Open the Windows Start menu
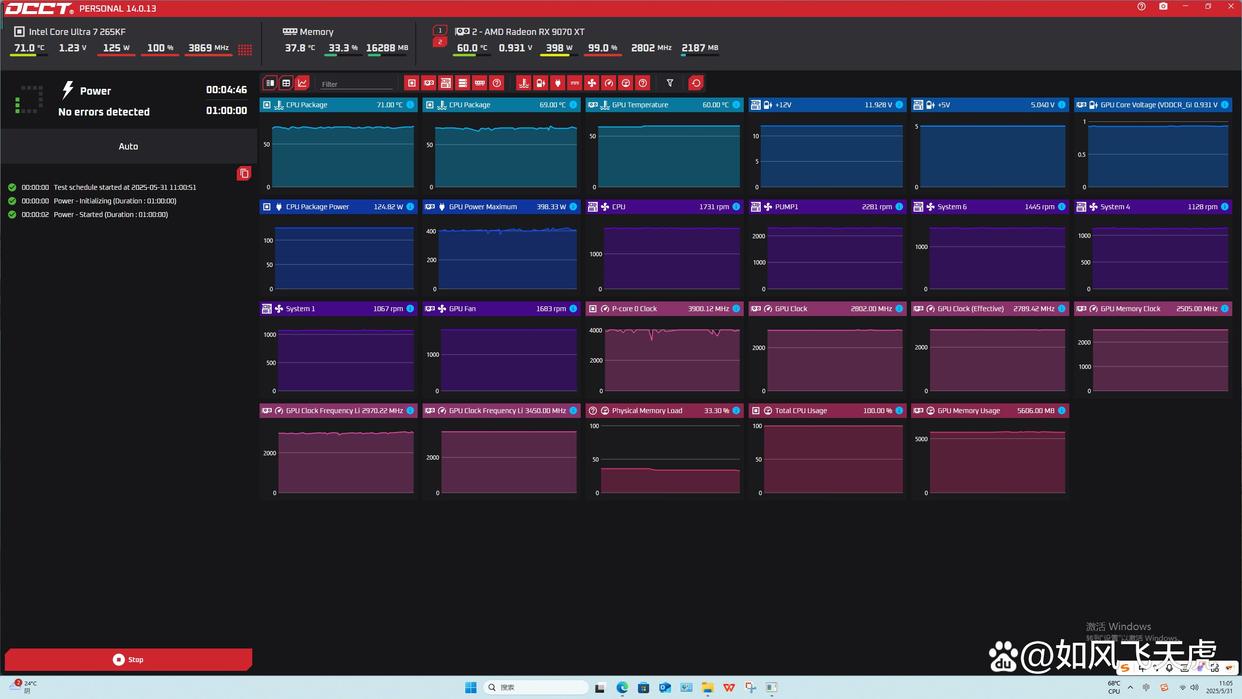This screenshot has width=1242, height=699. pos(470,687)
